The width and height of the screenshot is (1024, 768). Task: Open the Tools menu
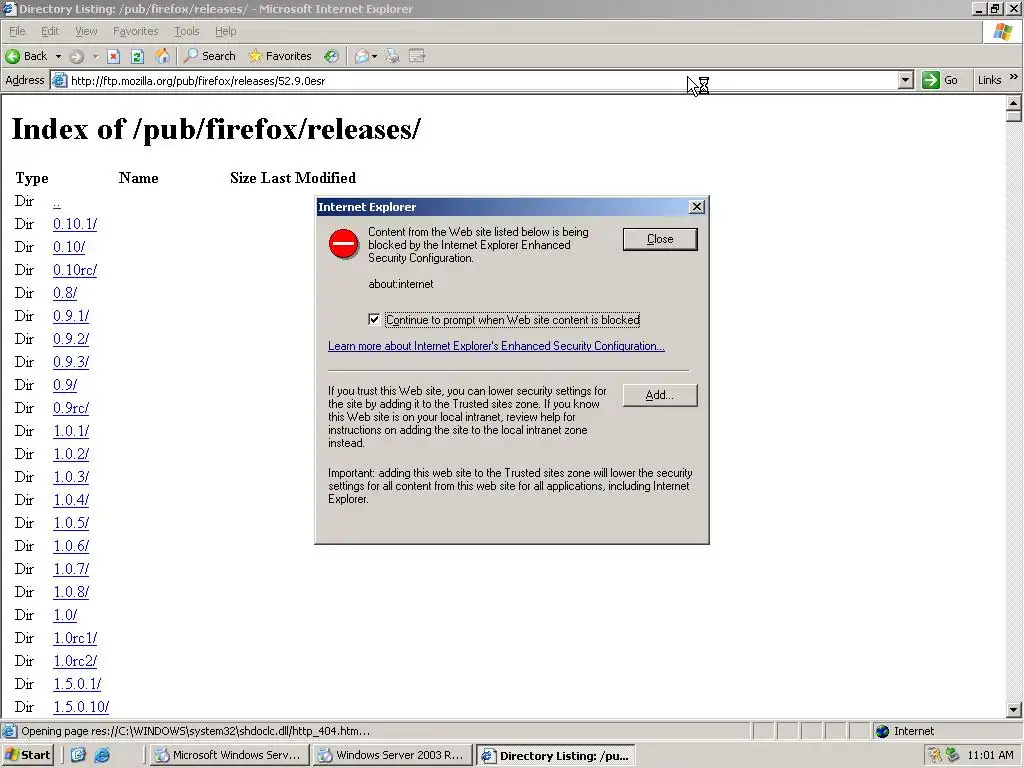(187, 31)
